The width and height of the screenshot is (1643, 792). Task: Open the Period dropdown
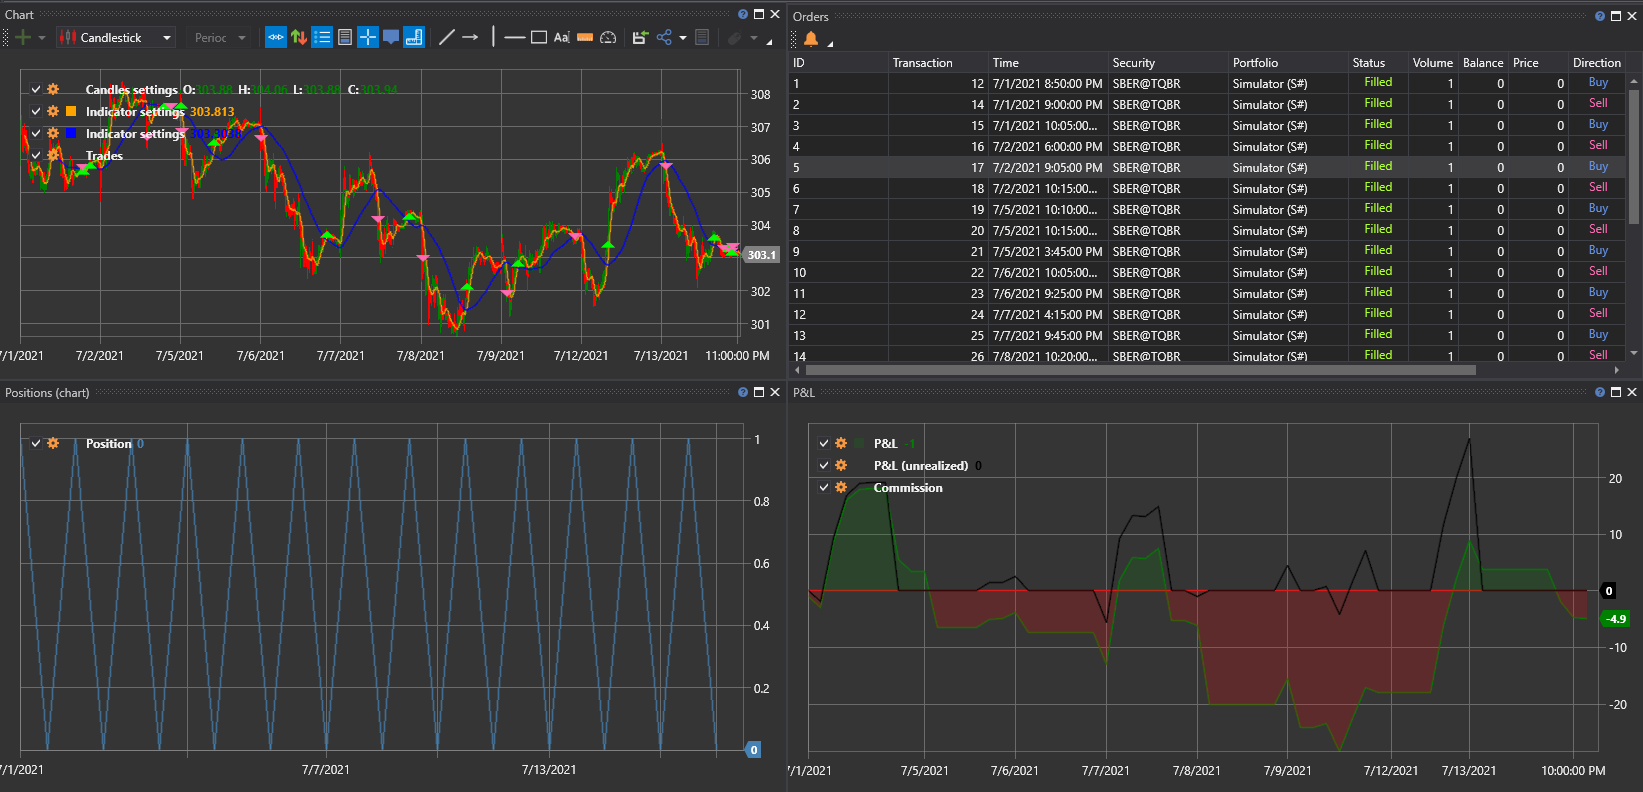tap(219, 38)
